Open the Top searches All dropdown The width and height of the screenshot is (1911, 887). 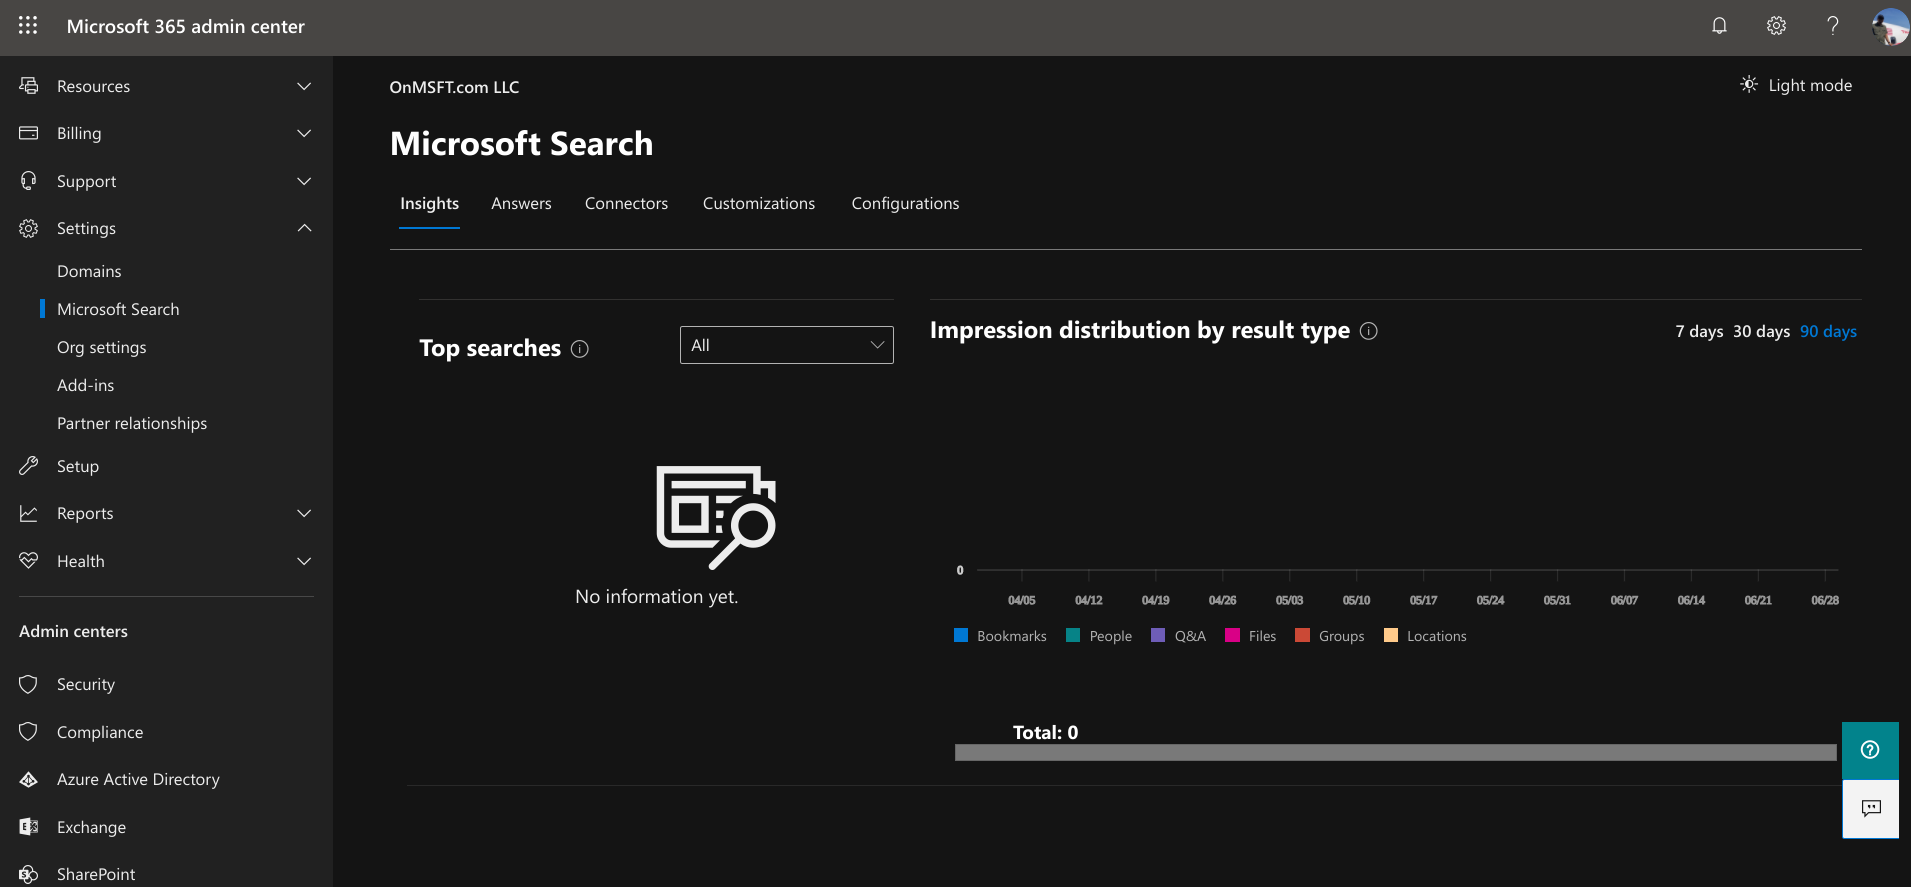(x=786, y=345)
